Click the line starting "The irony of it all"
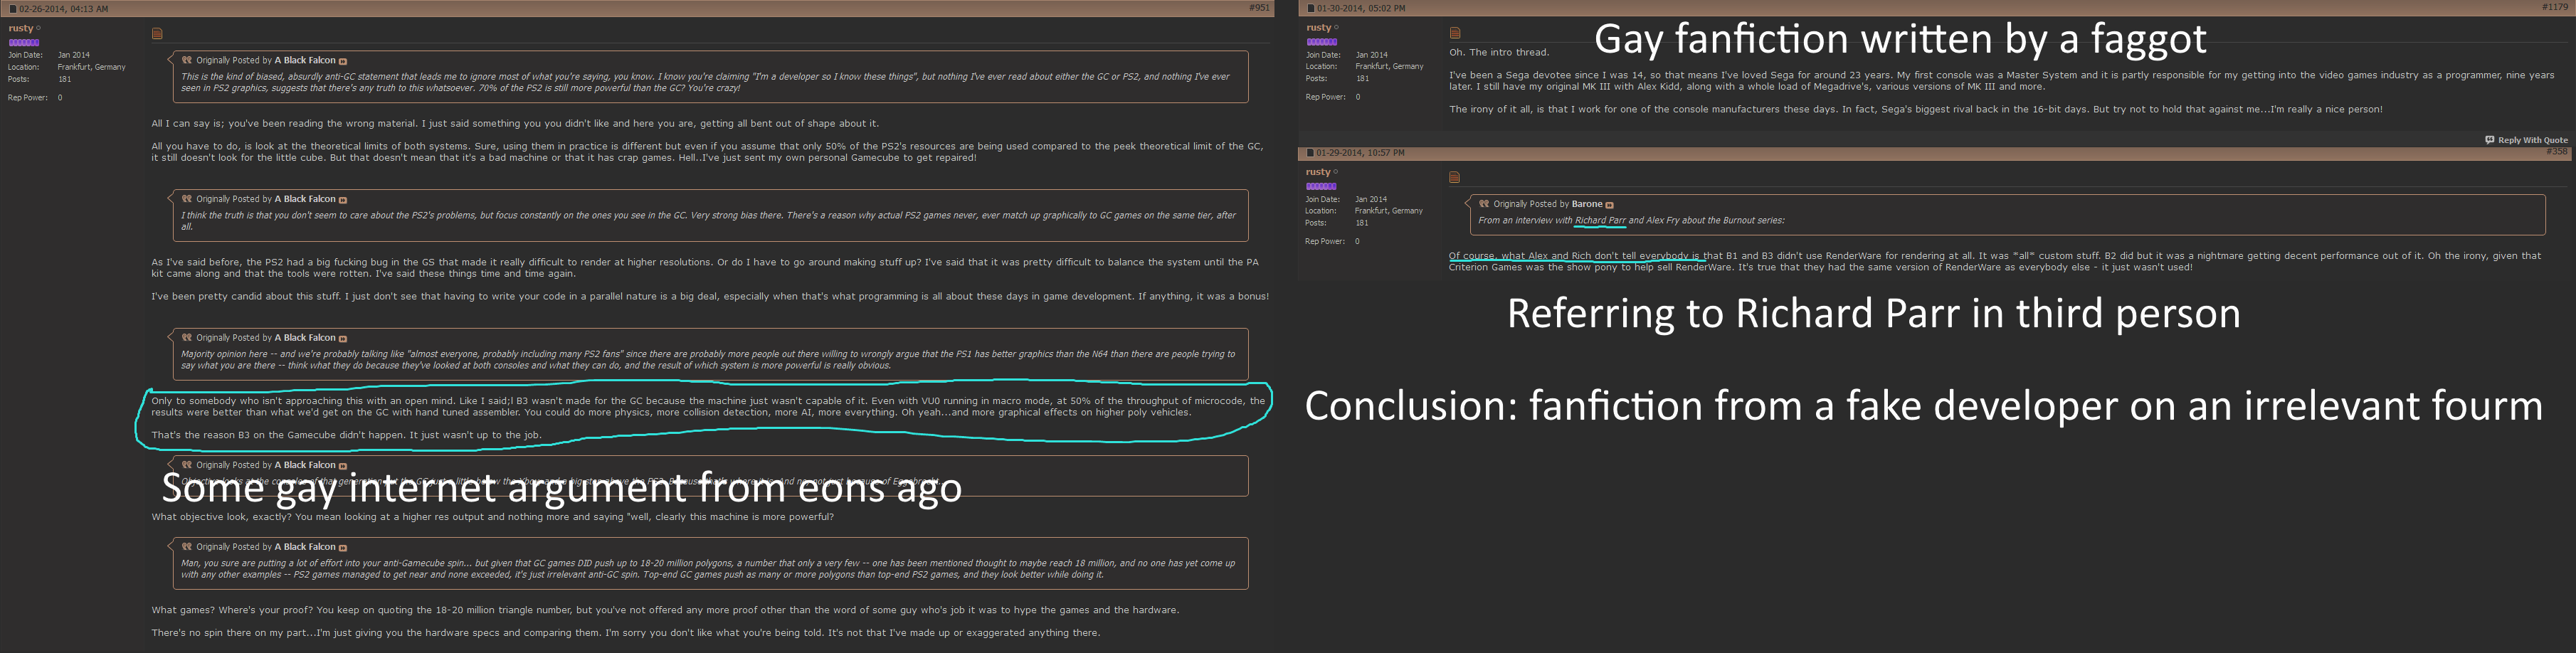 coord(1916,109)
